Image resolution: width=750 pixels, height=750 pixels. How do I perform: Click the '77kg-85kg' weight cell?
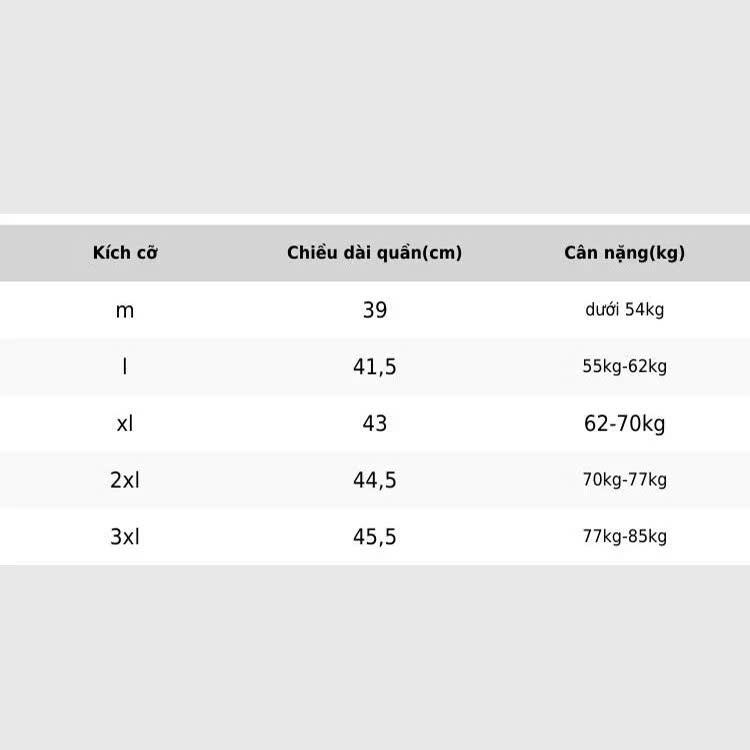624,536
